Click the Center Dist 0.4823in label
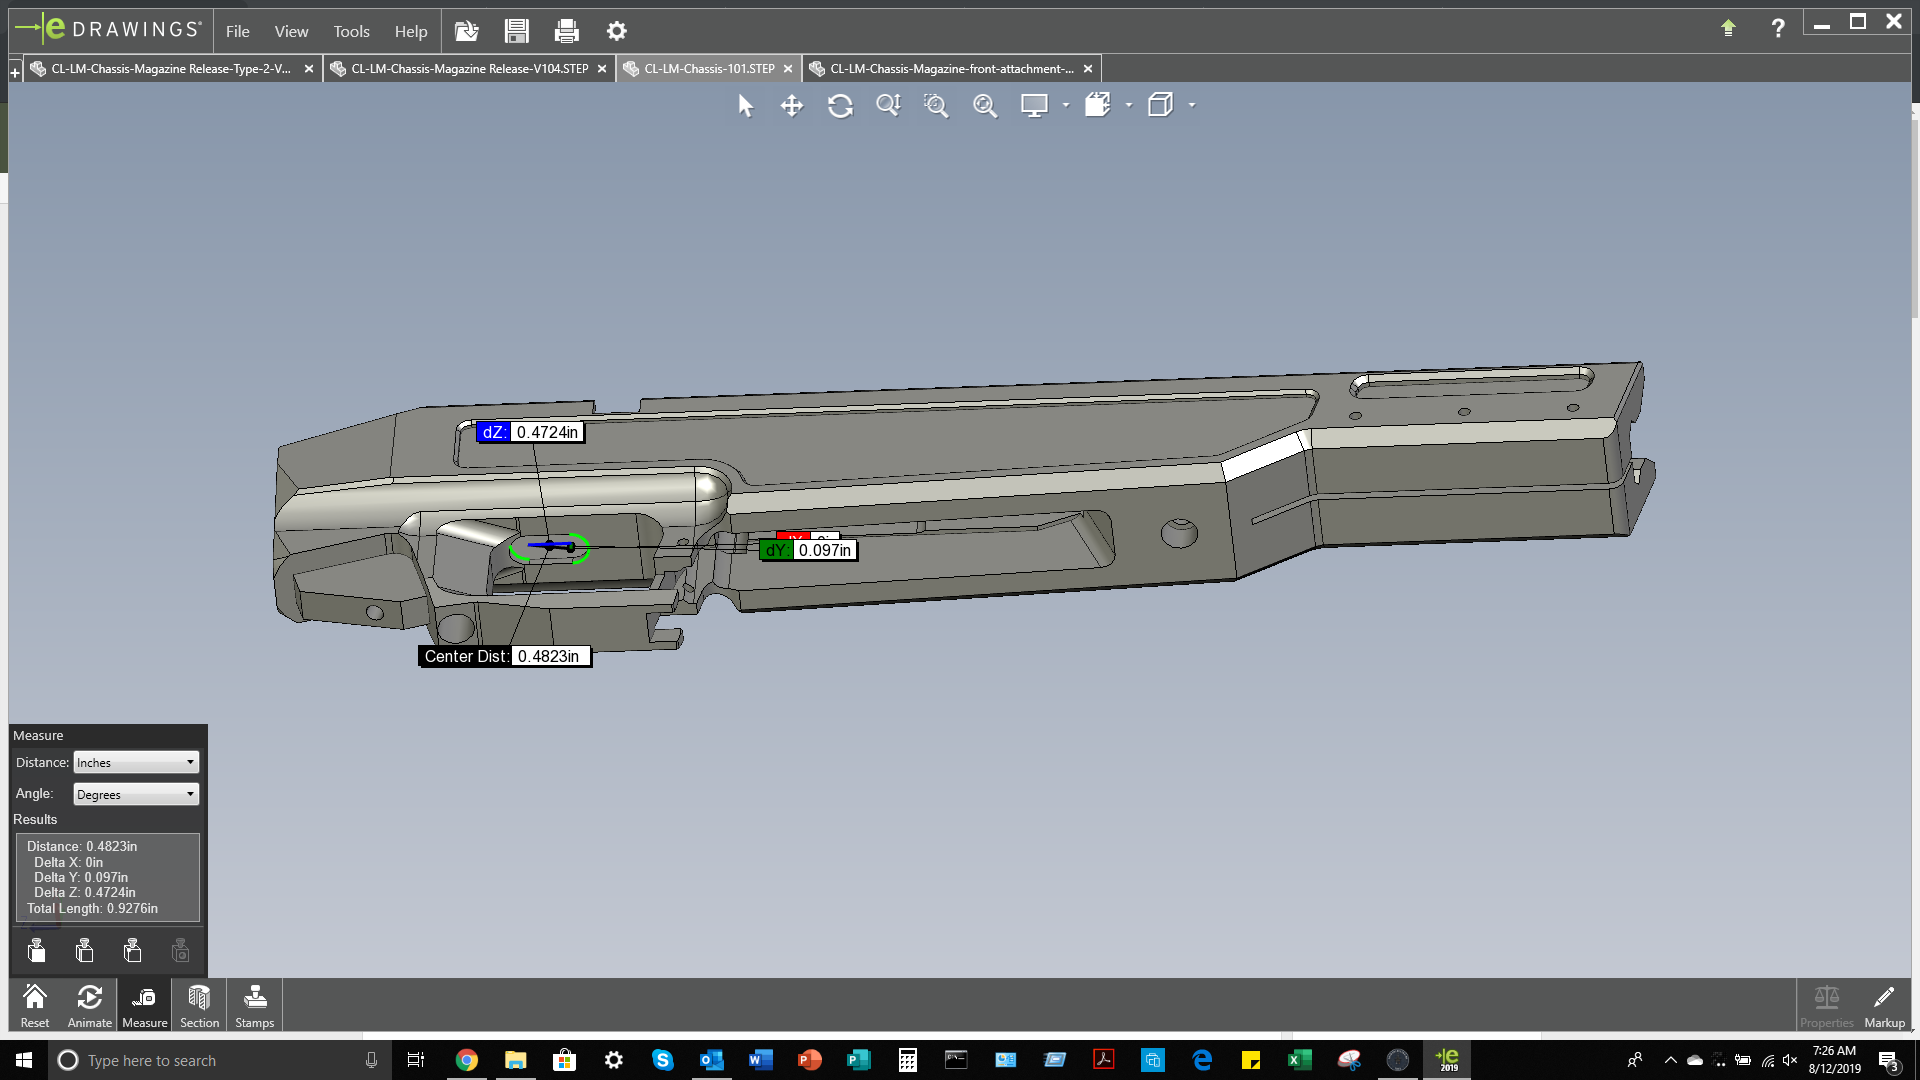The image size is (1920, 1080). pyautogui.click(x=504, y=656)
